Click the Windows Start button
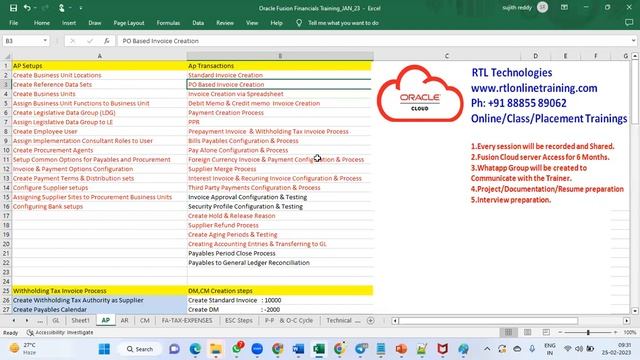The height and width of the screenshot is (360, 640). 104,349
